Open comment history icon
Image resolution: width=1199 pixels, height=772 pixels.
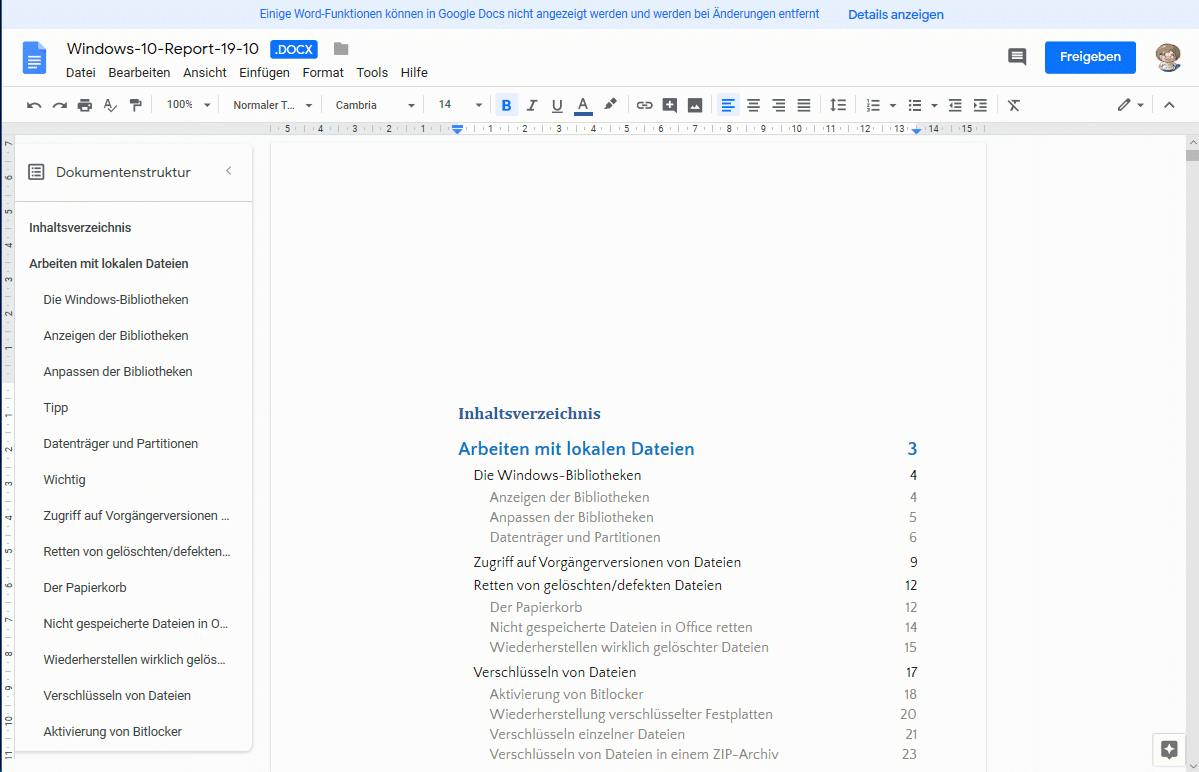(1016, 57)
